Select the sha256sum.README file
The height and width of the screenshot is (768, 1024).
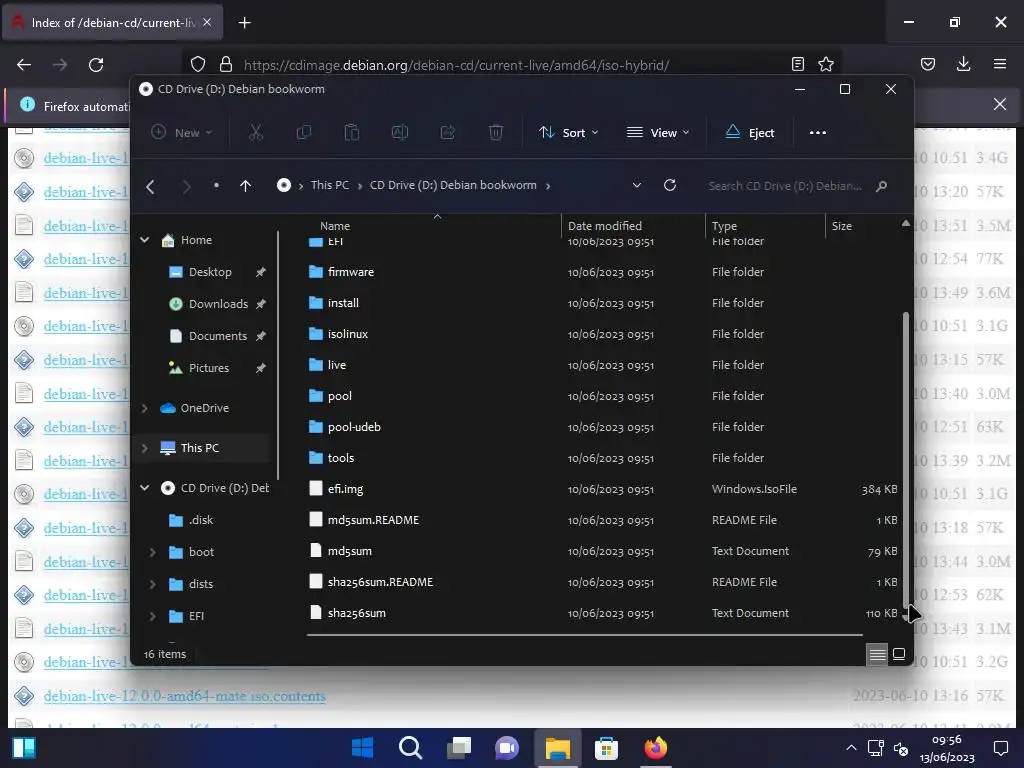[380, 582]
